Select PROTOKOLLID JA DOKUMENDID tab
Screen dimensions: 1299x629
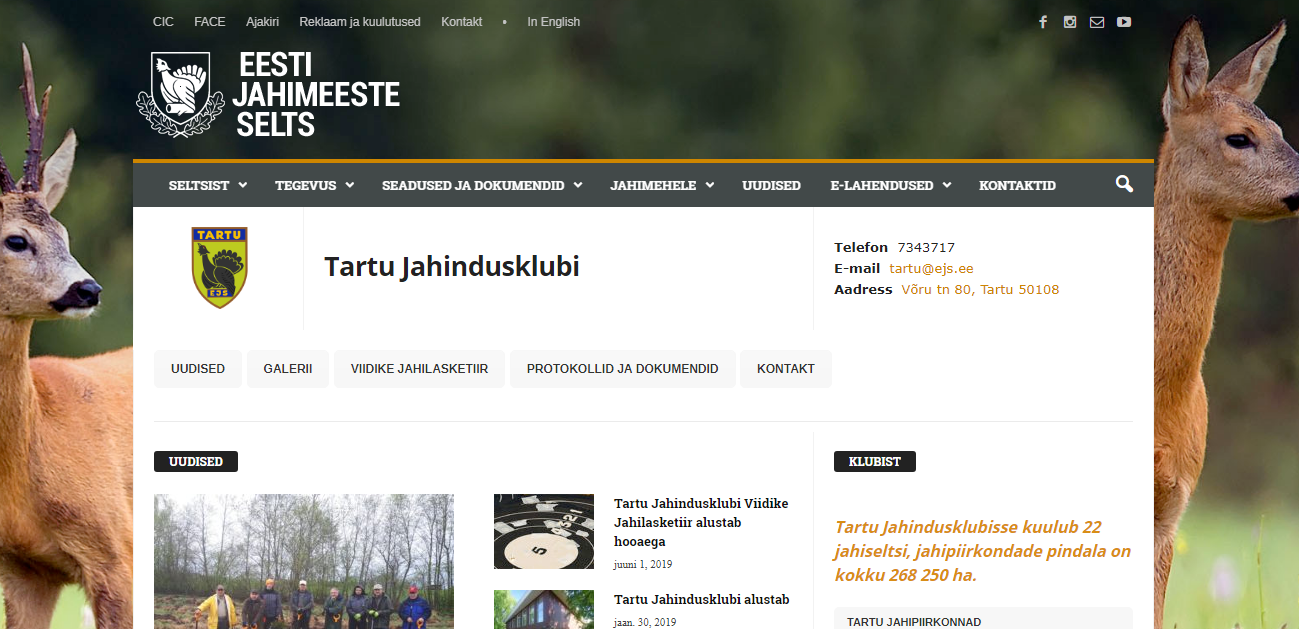(x=622, y=369)
